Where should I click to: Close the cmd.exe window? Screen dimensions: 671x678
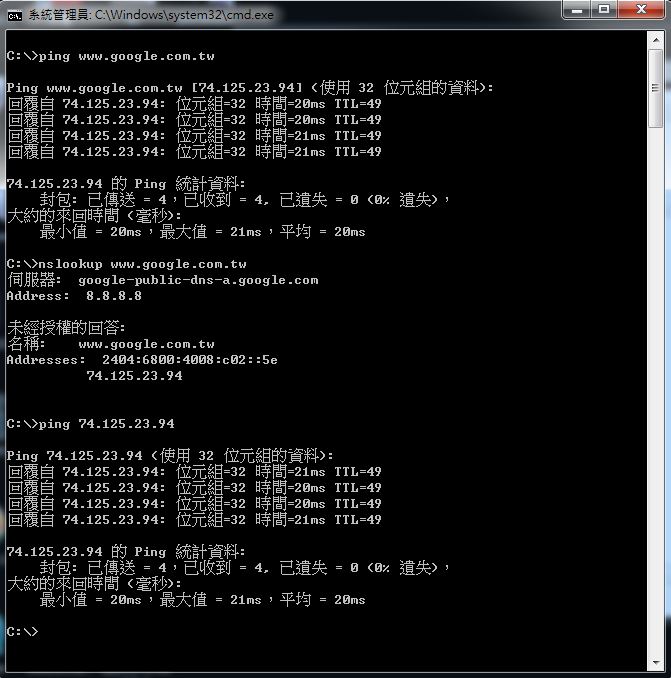point(641,9)
